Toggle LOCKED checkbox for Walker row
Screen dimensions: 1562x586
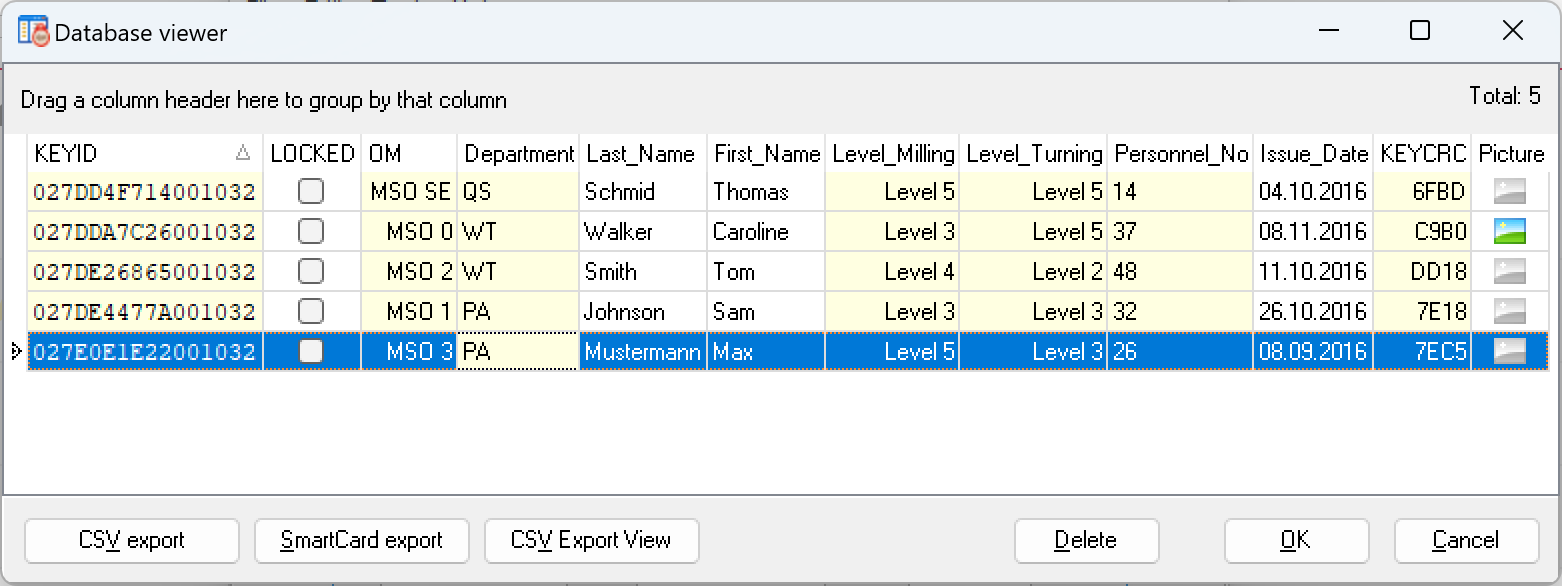pos(311,232)
